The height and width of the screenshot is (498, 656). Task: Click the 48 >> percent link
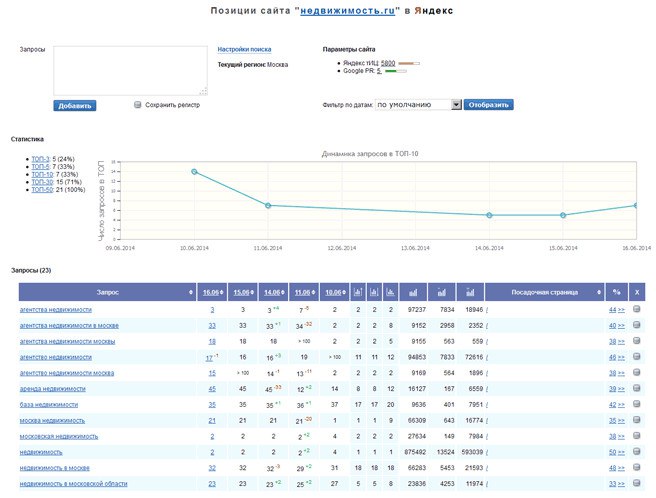[x=616, y=468]
